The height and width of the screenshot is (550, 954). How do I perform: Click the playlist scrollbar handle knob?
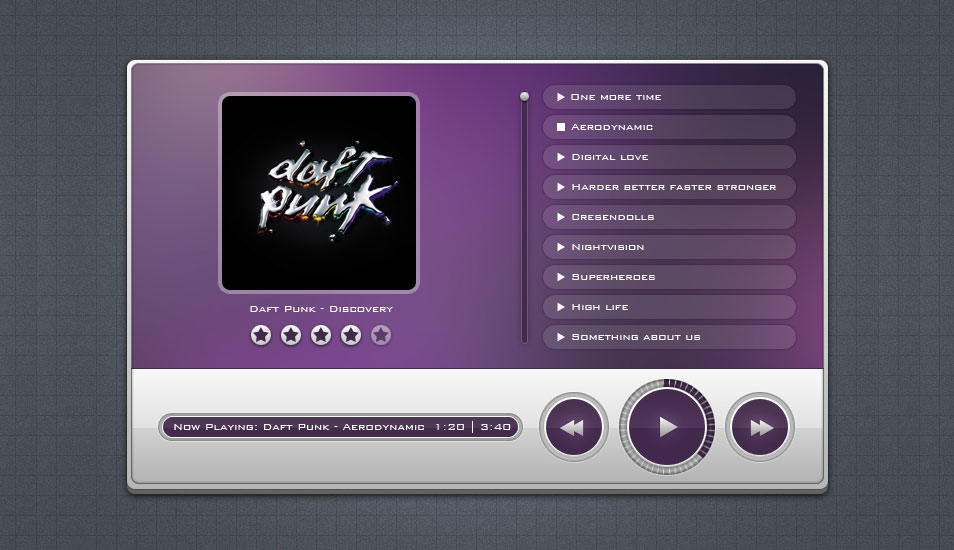click(524, 96)
